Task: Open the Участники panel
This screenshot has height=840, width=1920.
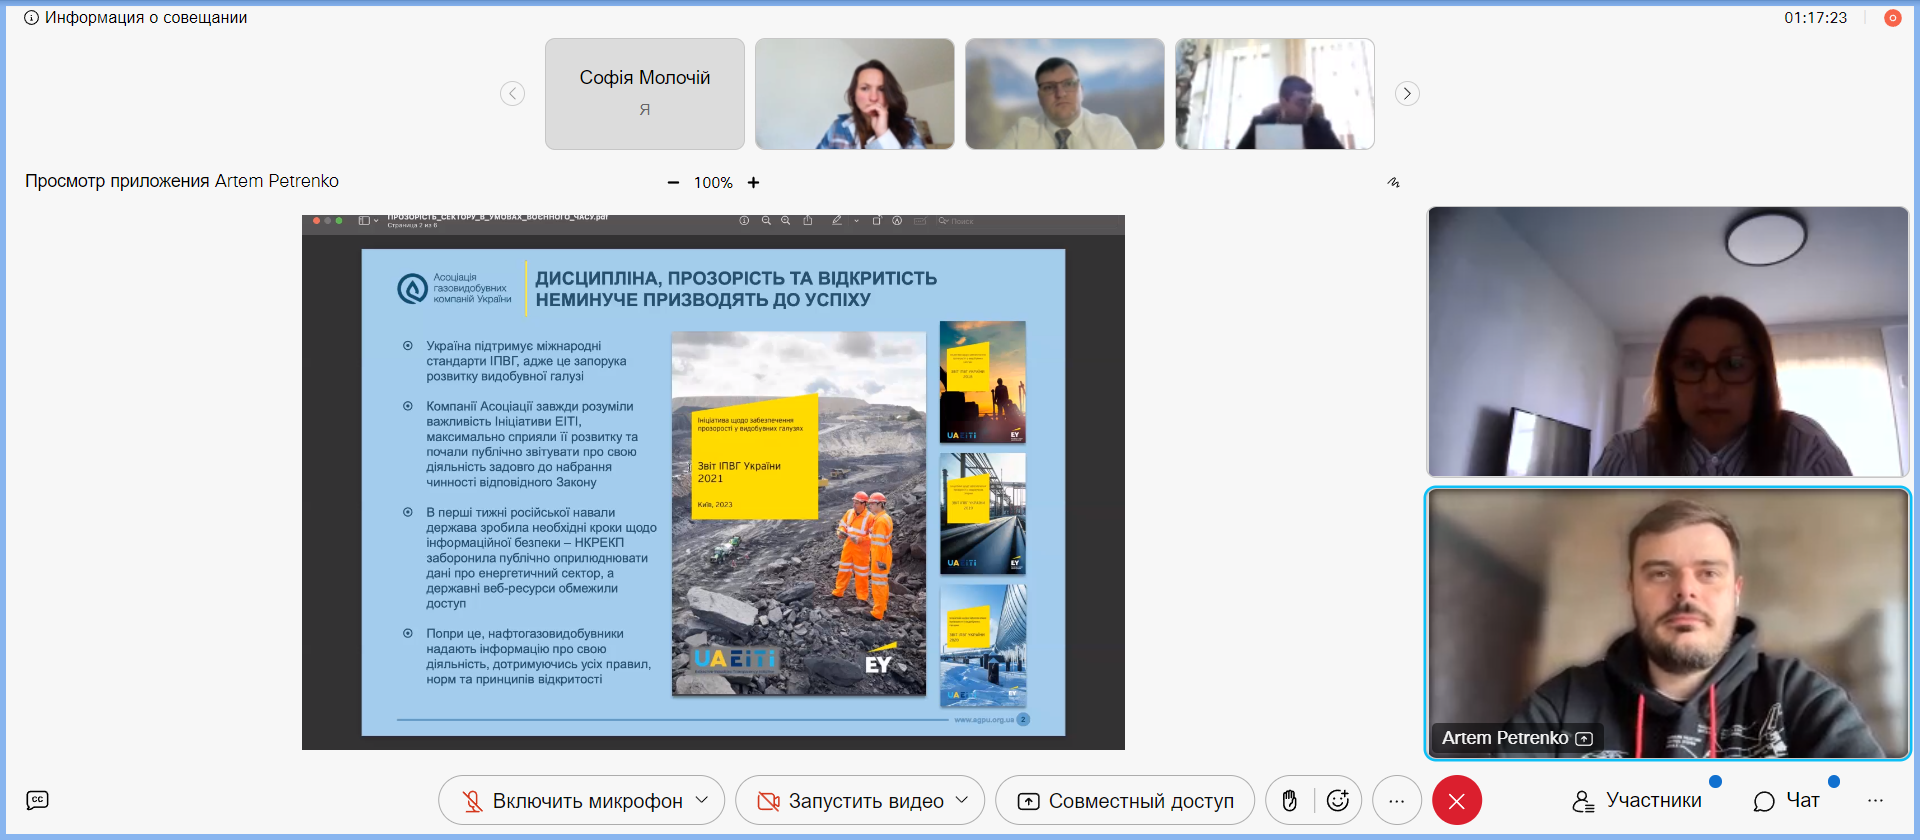Action: [1637, 801]
